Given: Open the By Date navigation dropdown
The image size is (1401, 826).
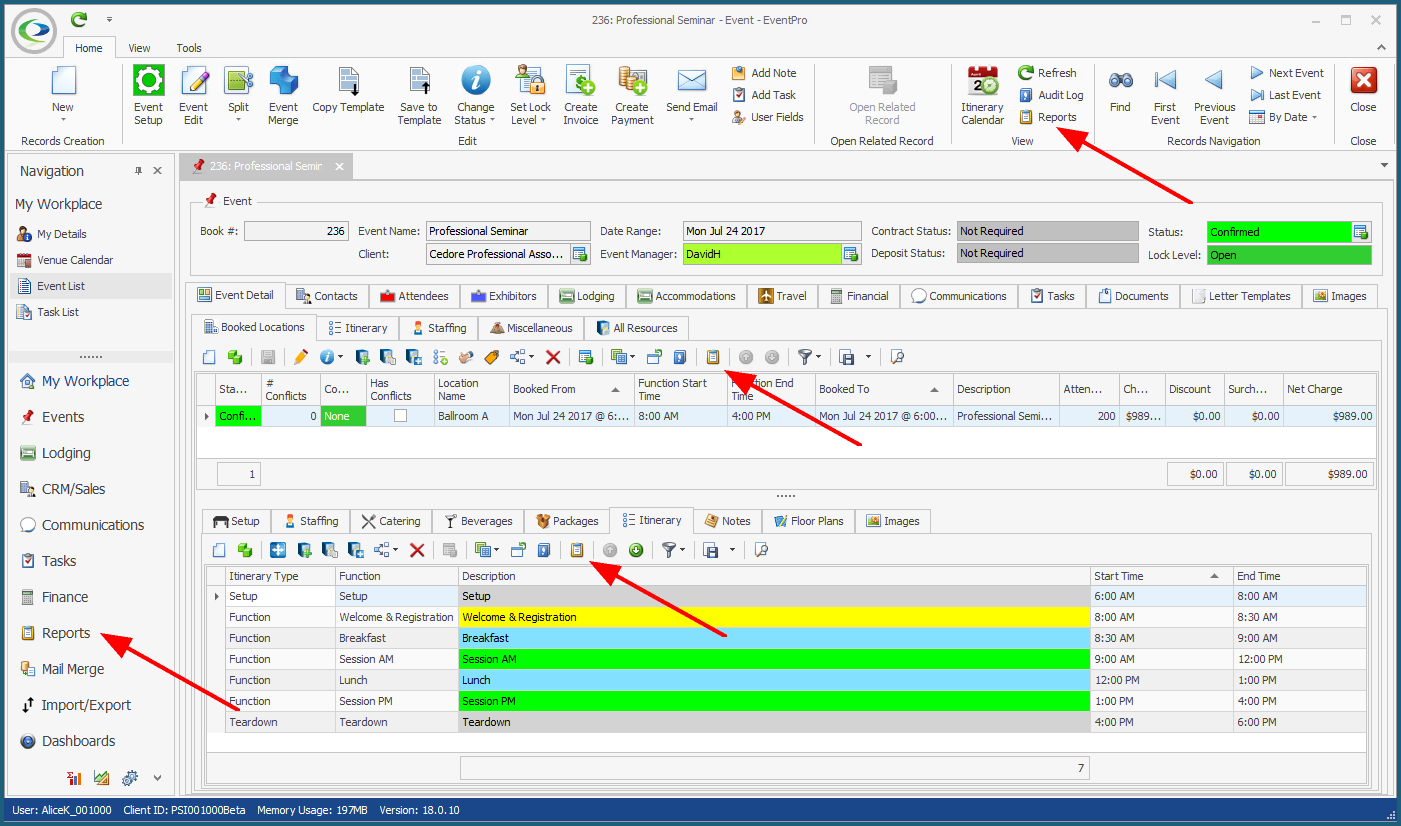Looking at the screenshot, I should click(1284, 117).
